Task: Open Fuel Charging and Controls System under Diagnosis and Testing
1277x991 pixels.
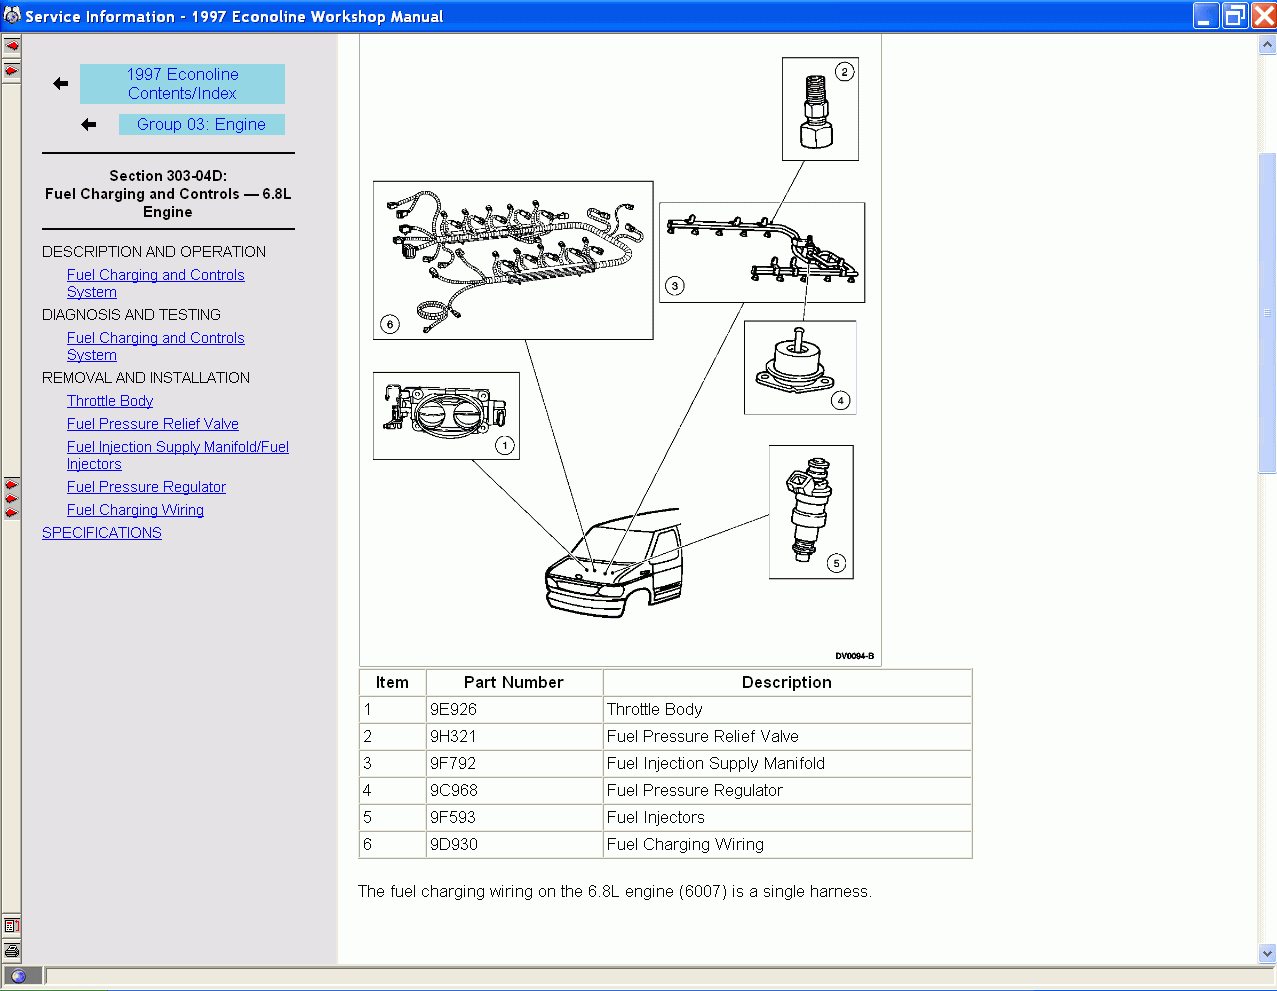Action: (155, 346)
